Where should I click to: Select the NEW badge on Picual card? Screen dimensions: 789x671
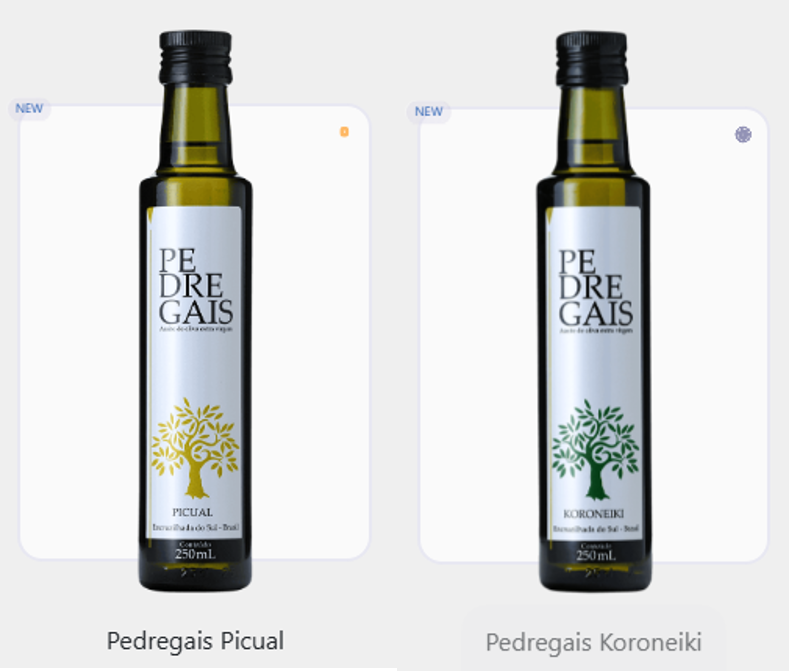coord(29,109)
